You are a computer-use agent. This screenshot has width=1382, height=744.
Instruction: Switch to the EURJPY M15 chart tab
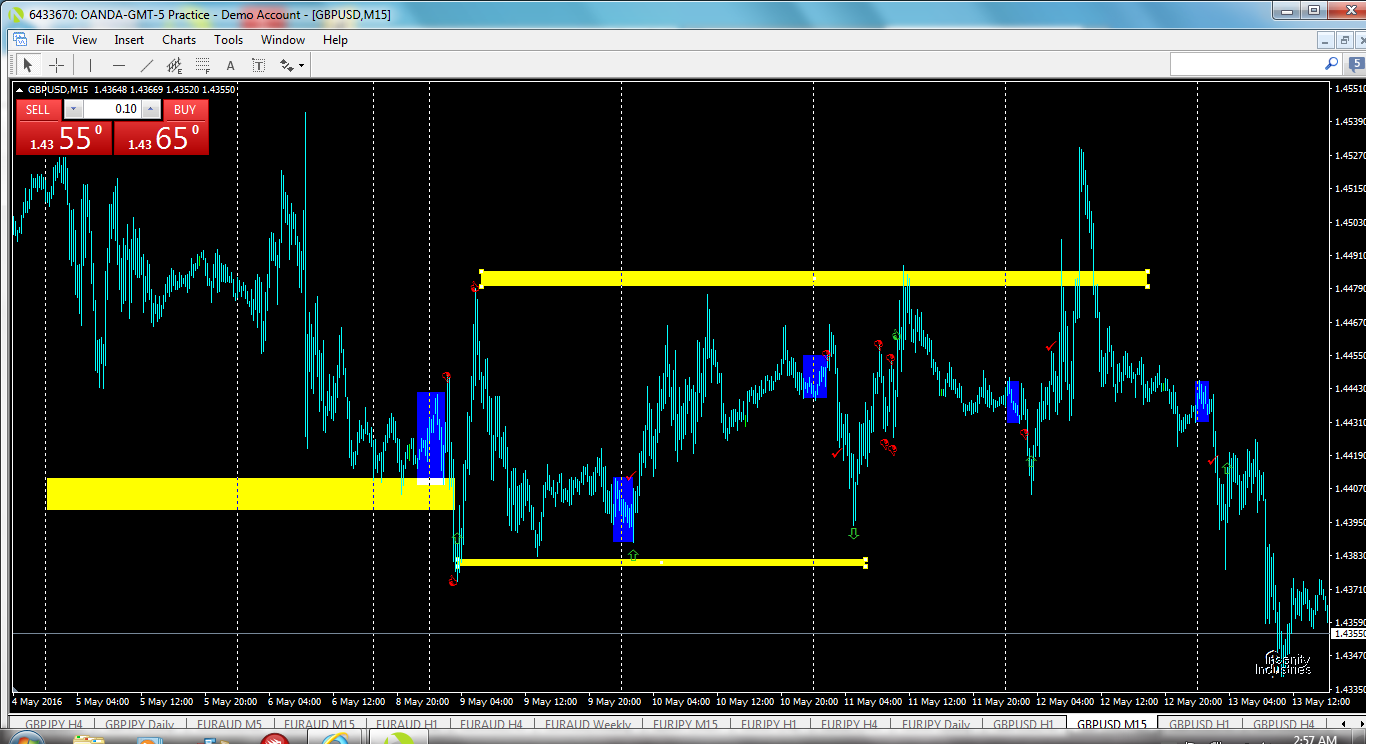pyautogui.click(x=685, y=725)
